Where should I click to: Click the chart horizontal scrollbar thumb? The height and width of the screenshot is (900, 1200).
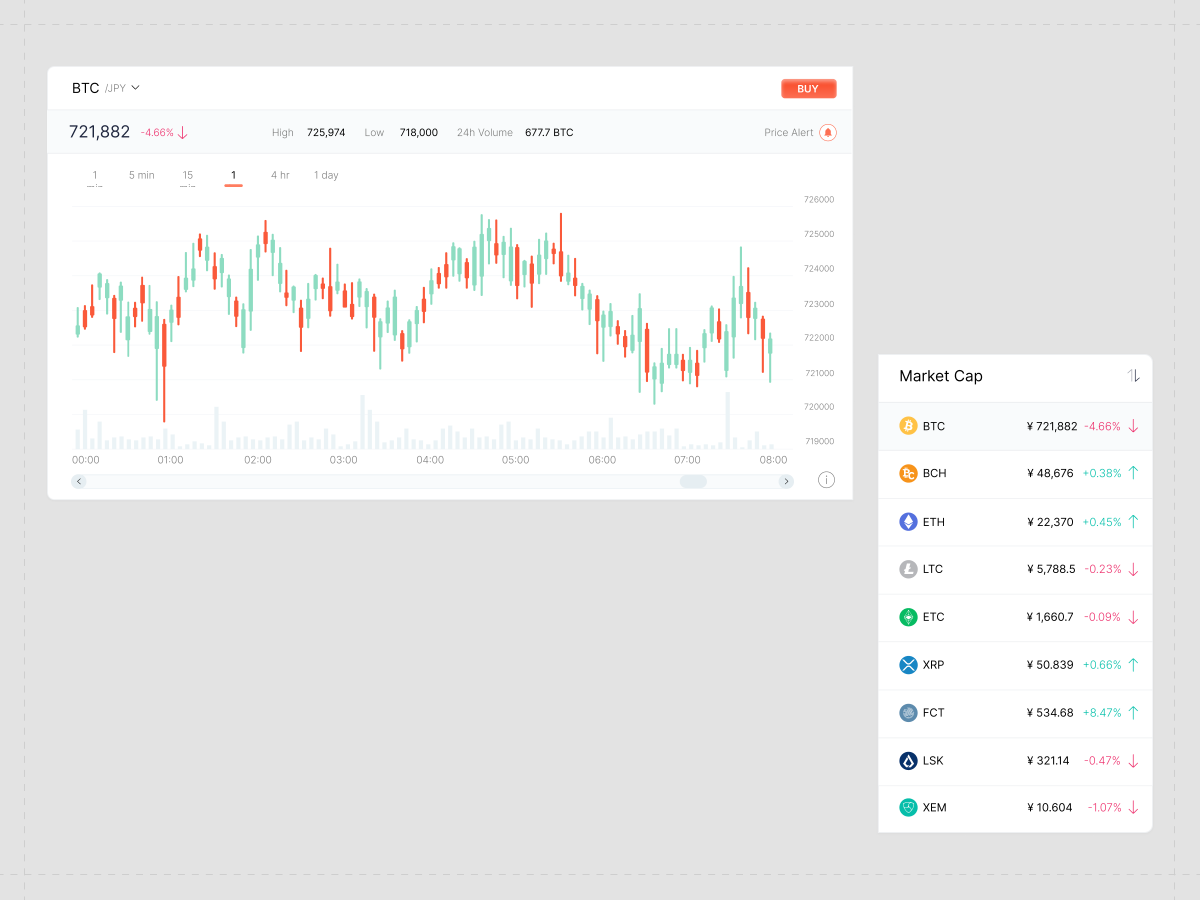pos(693,481)
